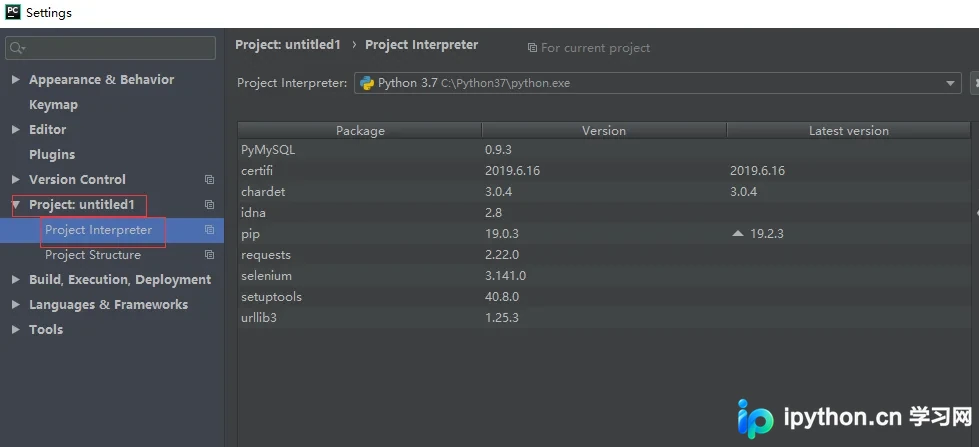The image size is (979, 447).
Task: Open the Project Interpreter dropdown arrow
Action: (x=950, y=83)
